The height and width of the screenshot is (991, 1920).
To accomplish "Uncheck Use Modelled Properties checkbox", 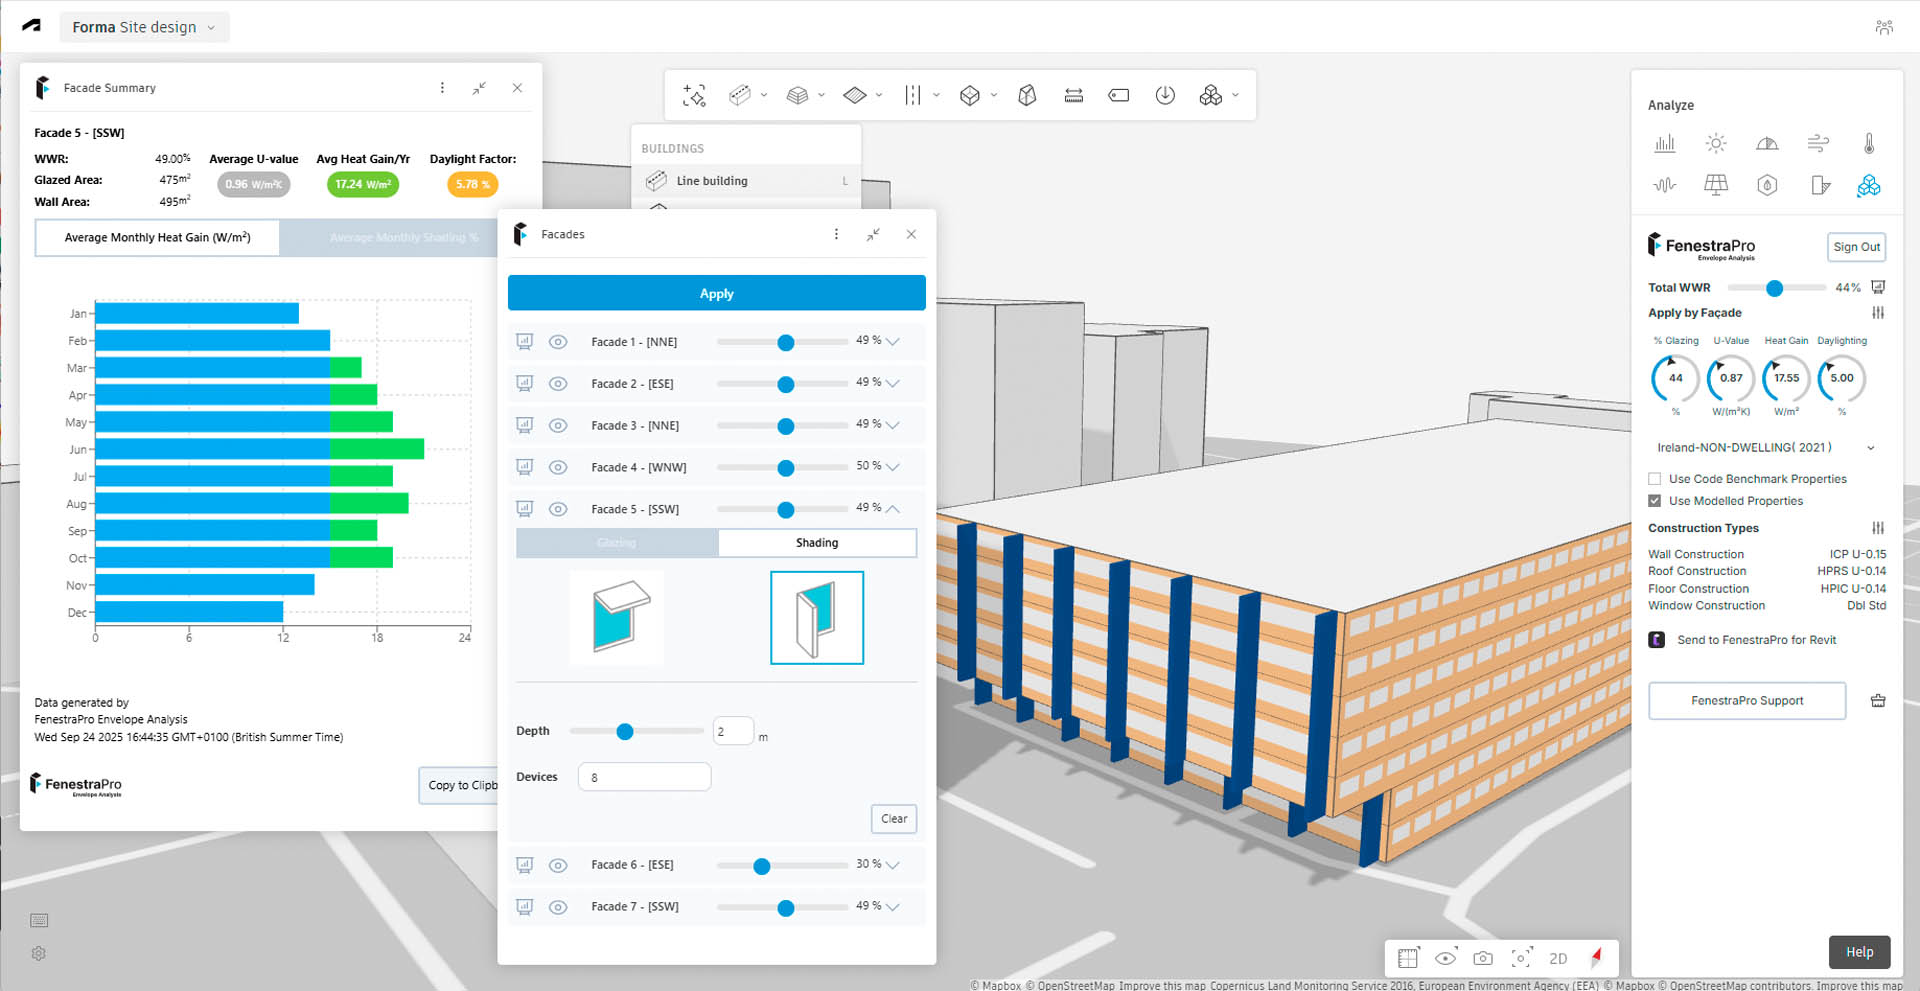I will [x=1655, y=501].
